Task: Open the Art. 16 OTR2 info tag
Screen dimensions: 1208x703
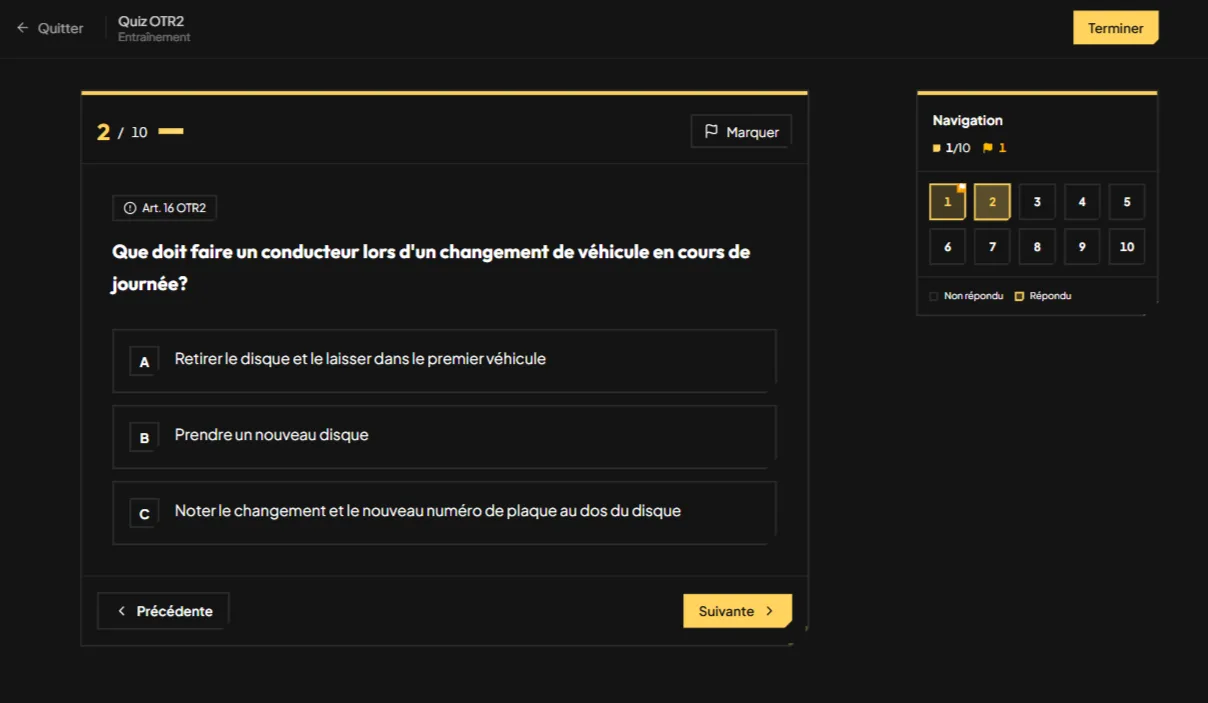Action: pos(164,208)
